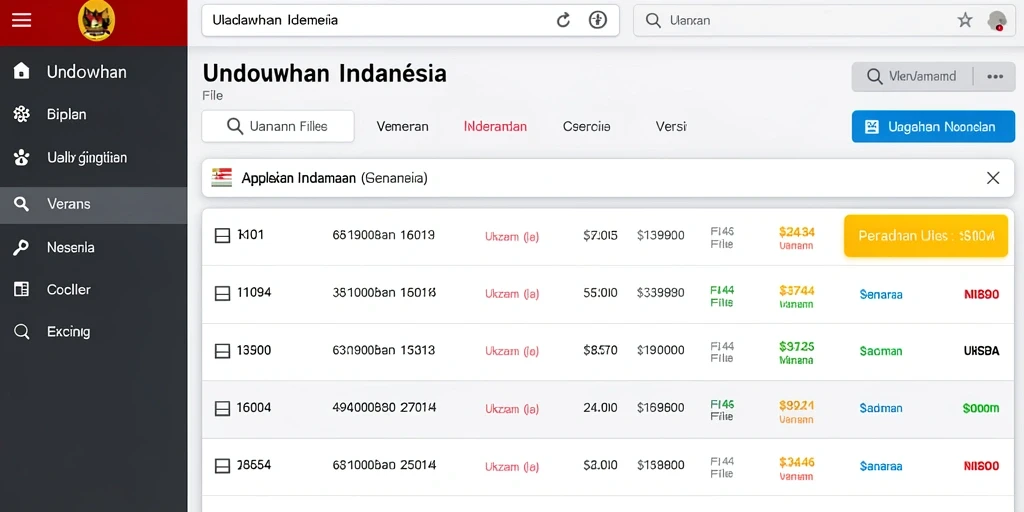Click Ukzam (la) in row 13900
1024x512 pixels.
click(511, 351)
